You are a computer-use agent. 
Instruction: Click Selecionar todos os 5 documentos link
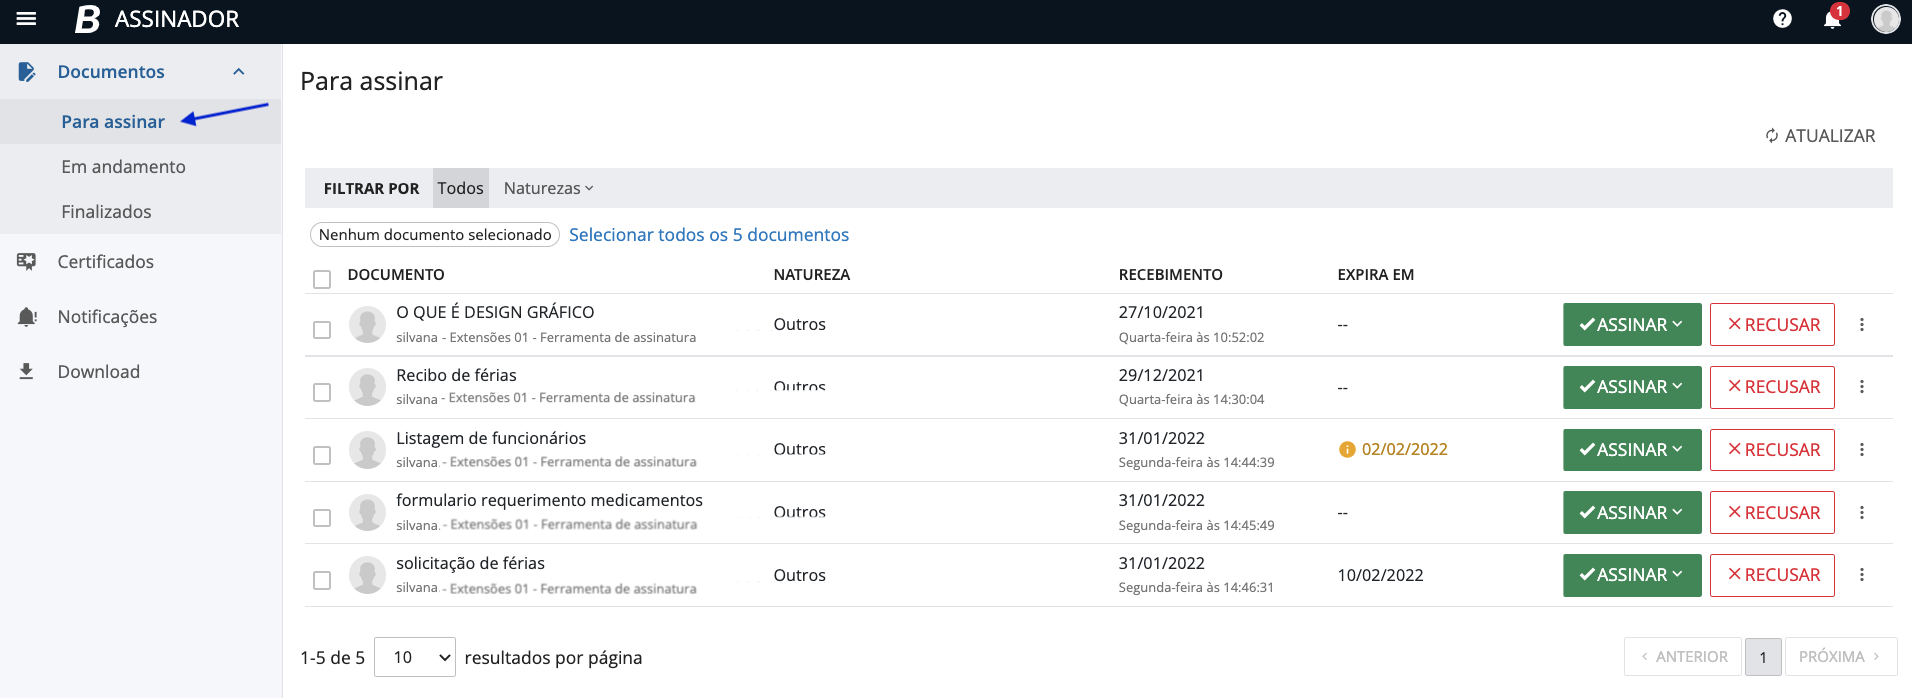pyautogui.click(x=708, y=235)
